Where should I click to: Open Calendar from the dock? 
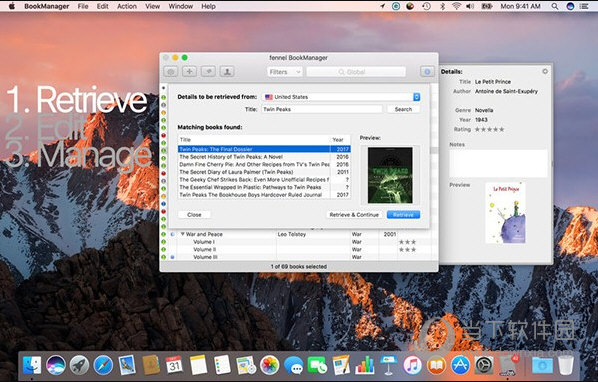click(x=174, y=365)
